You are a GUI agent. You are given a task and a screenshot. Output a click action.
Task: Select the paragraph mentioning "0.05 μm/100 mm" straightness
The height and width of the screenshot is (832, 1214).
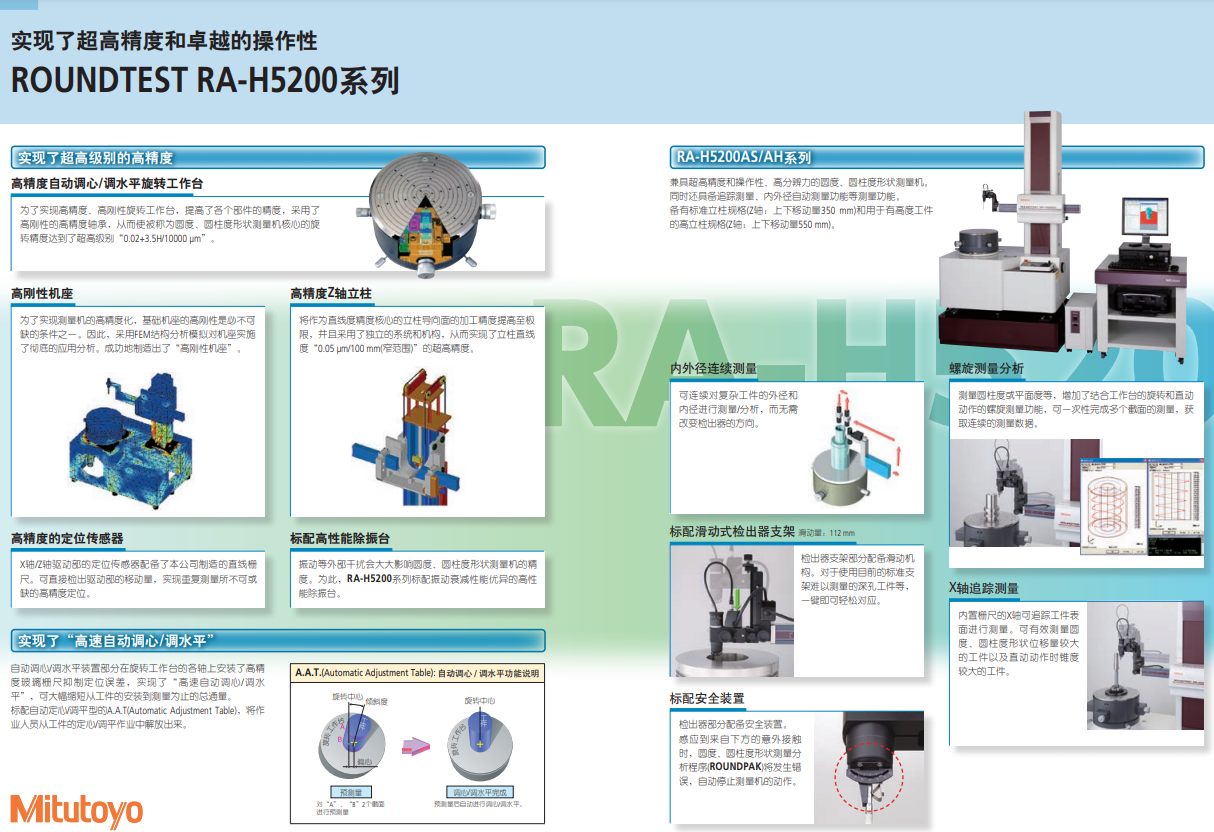coord(419,334)
